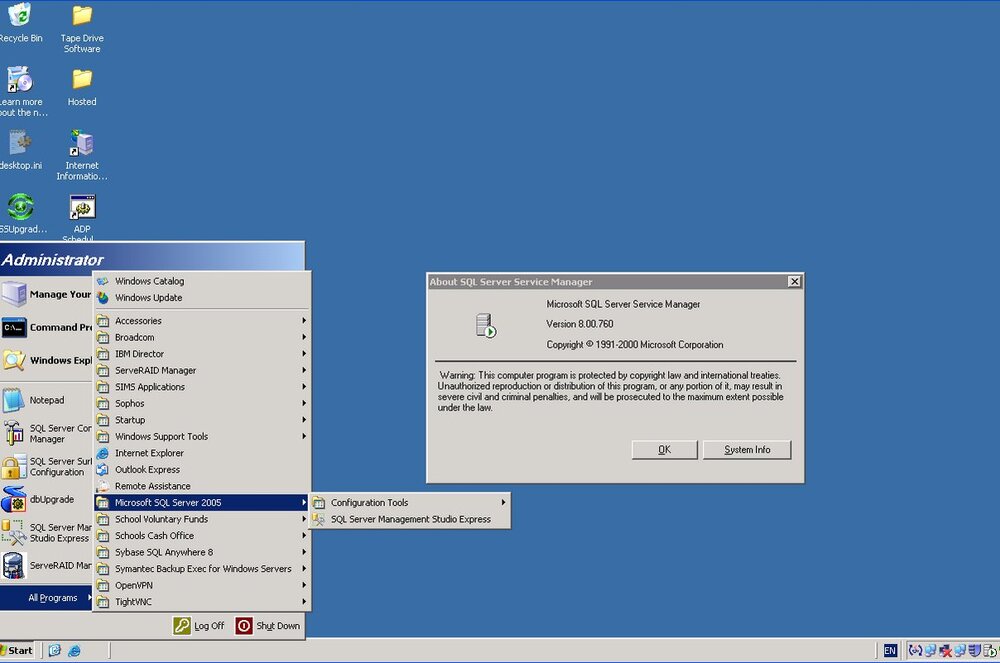Expand the Sophos program folder
The width and height of the screenshot is (1000, 663).
click(203, 404)
